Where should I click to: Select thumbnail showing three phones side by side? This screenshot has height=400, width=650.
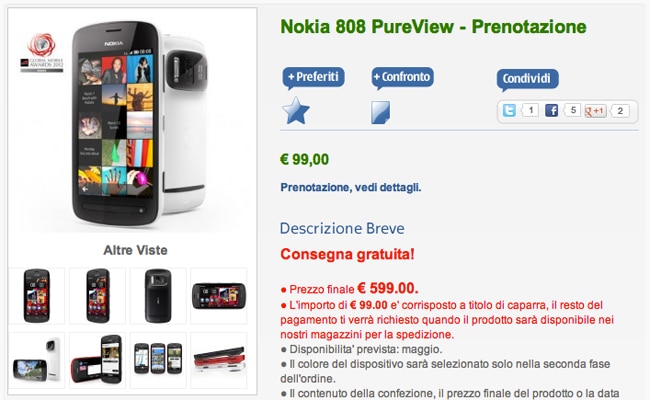158,360
